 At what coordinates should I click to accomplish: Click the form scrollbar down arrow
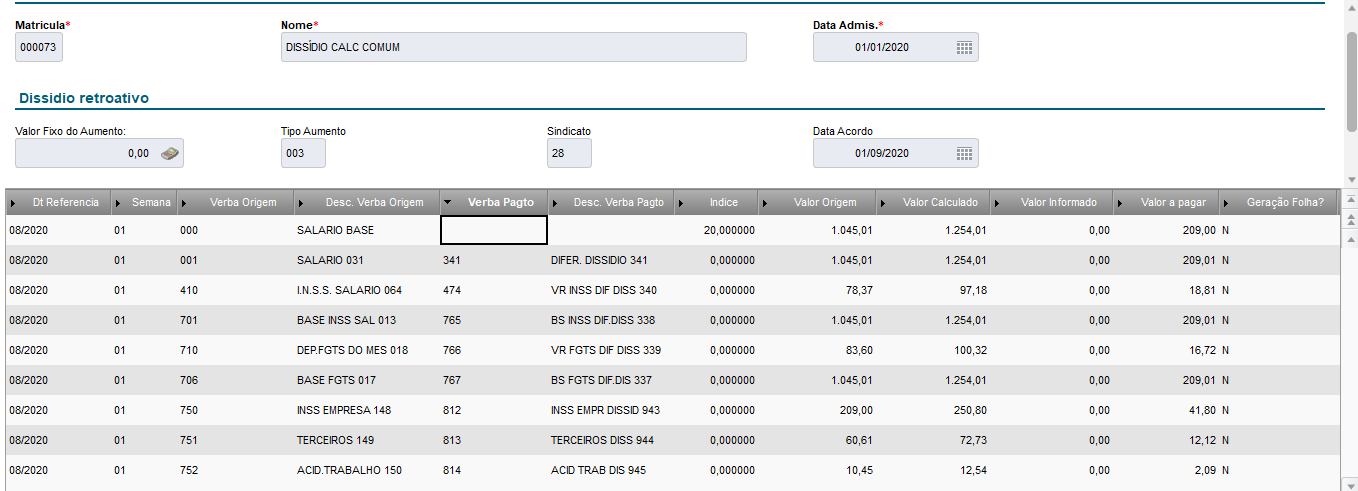(x=1351, y=181)
